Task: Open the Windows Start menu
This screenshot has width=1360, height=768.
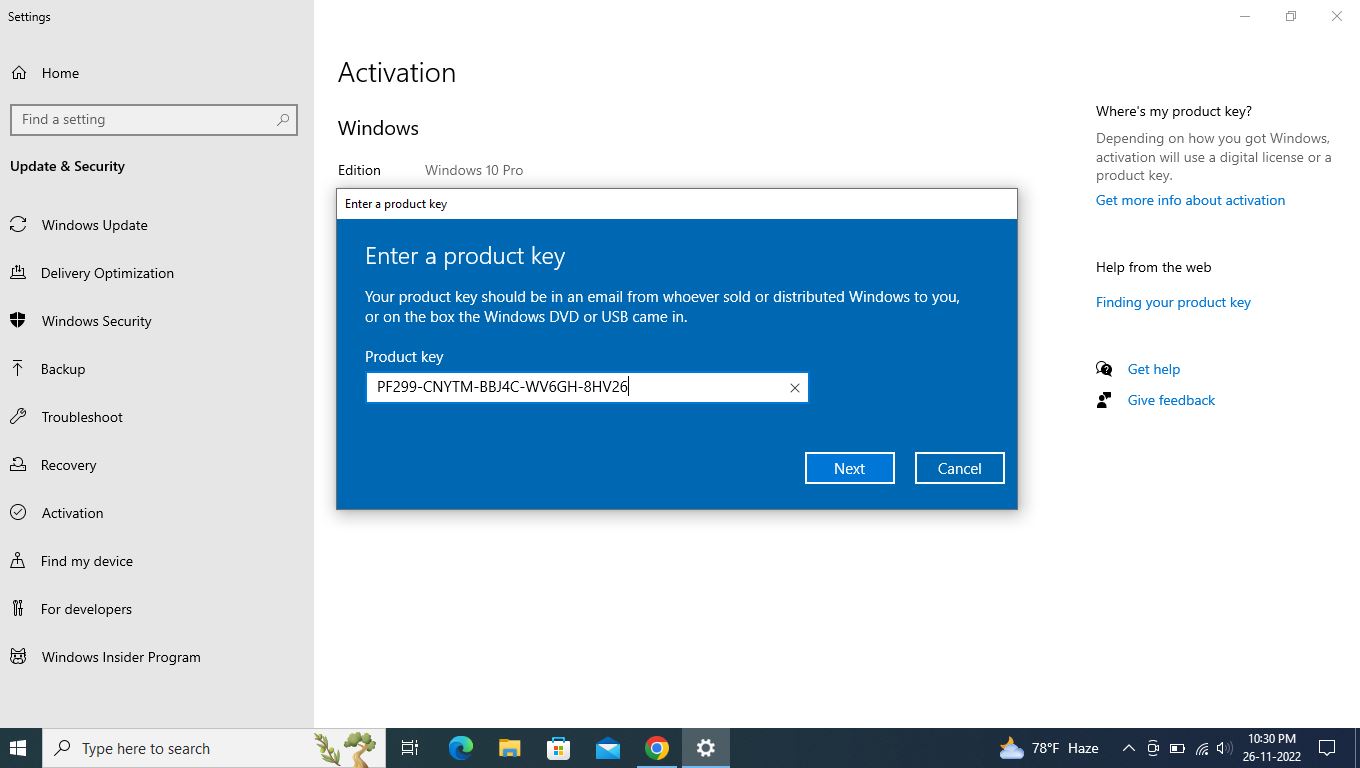Action: pos(18,748)
